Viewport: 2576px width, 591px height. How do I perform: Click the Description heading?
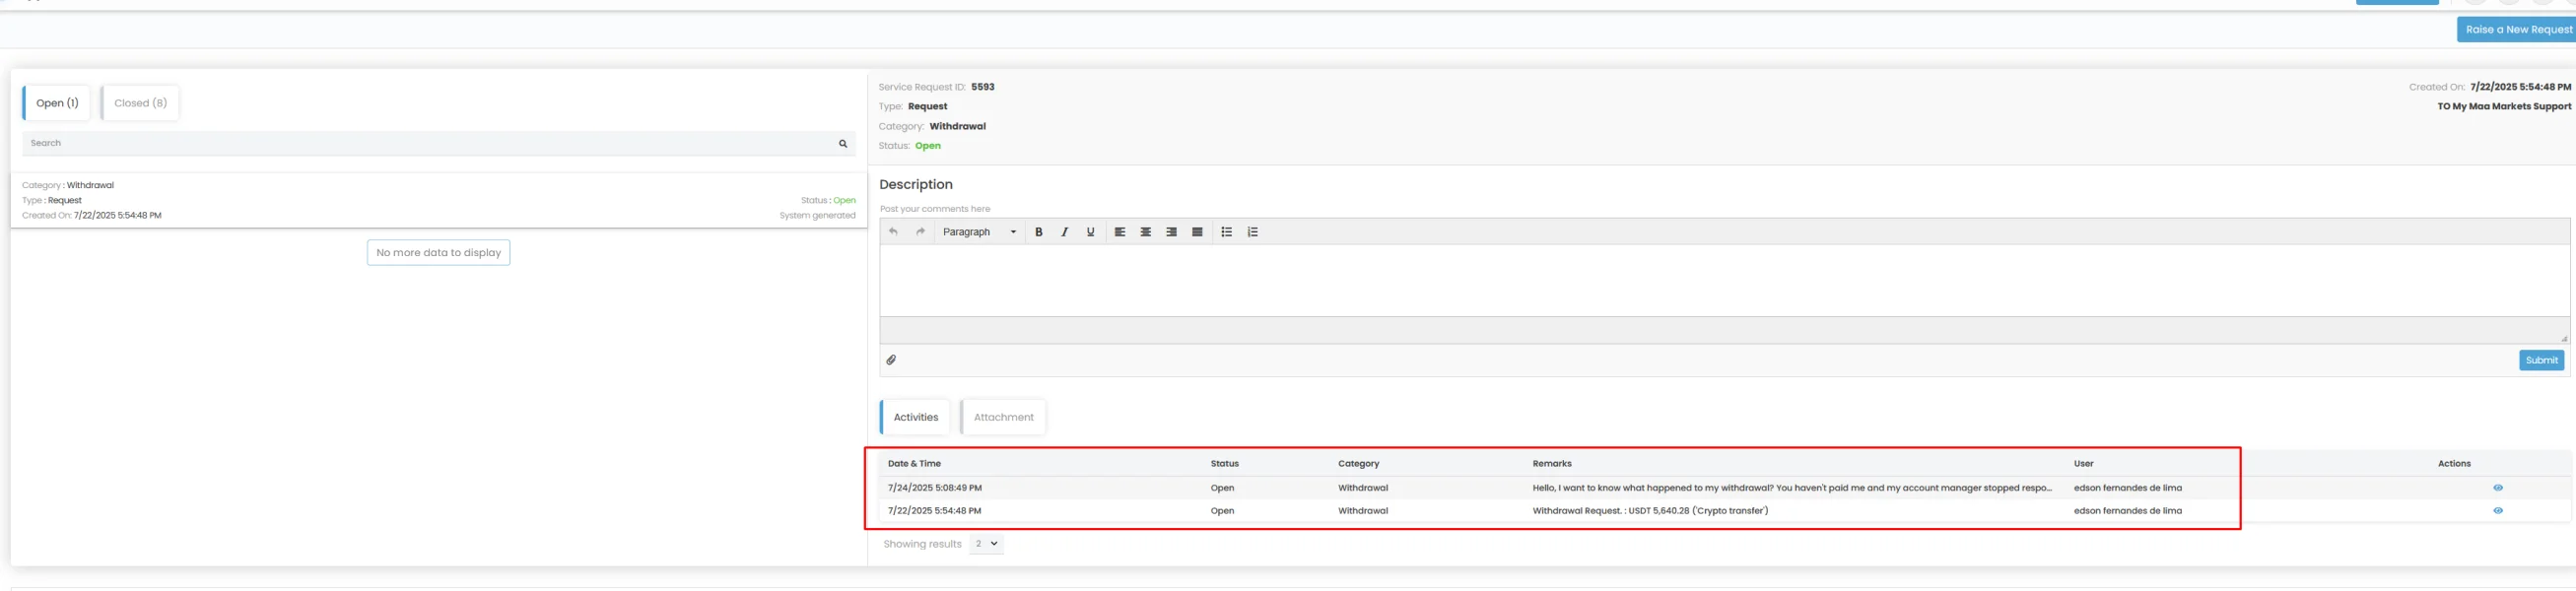point(915,185)
